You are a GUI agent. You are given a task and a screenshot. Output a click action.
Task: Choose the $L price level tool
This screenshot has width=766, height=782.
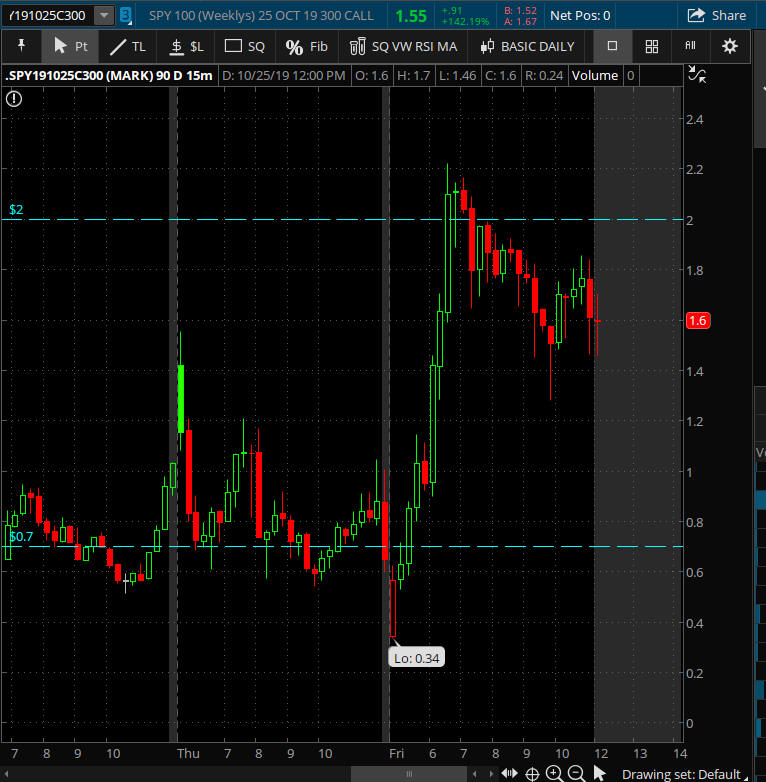click(x=185, y=46)
